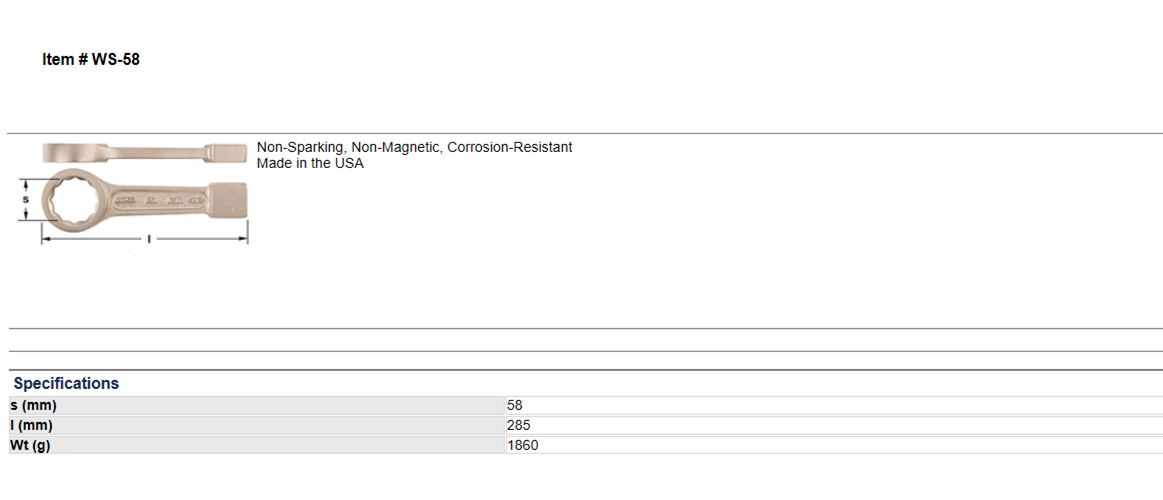The image size is (1163, 500).
Task: Select the value 58 in specifications
Action: point(515,406)
